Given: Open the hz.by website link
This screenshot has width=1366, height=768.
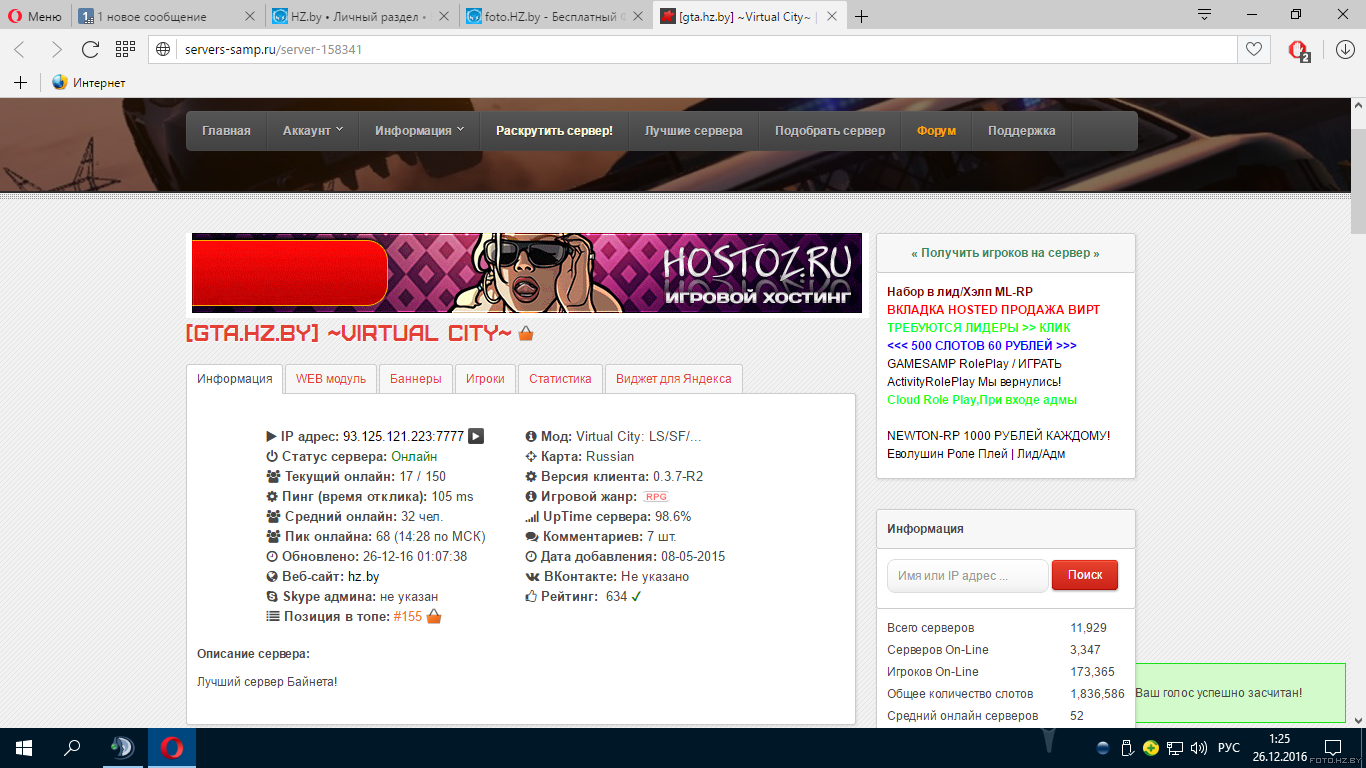Looking at the screenshot, I should coord(363,576).
